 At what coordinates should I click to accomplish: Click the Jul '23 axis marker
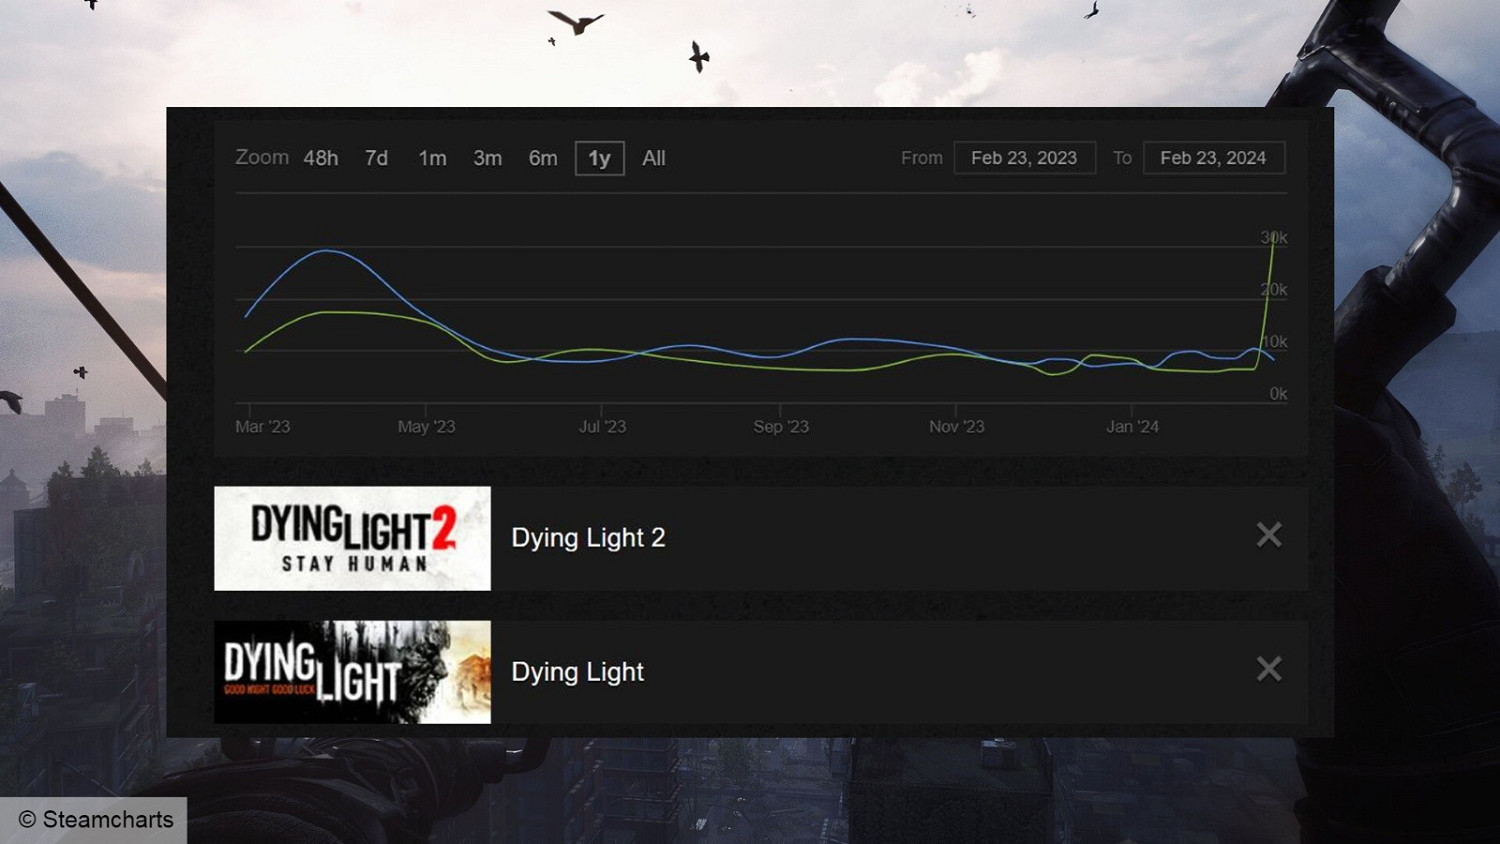(602, 426)
